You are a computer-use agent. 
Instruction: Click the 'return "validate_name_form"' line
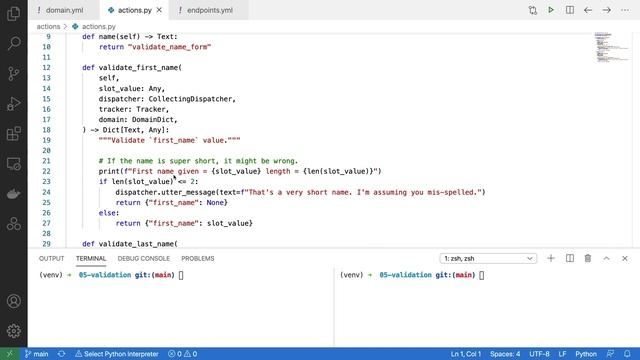click(155, 47)
